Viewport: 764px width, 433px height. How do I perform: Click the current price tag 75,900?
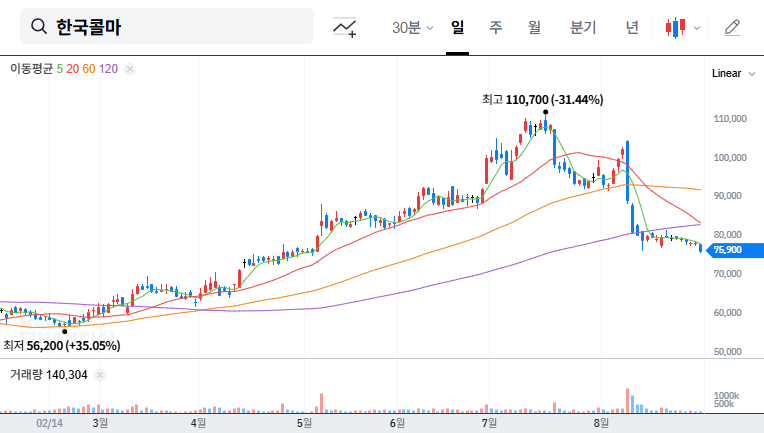(734, 250)
